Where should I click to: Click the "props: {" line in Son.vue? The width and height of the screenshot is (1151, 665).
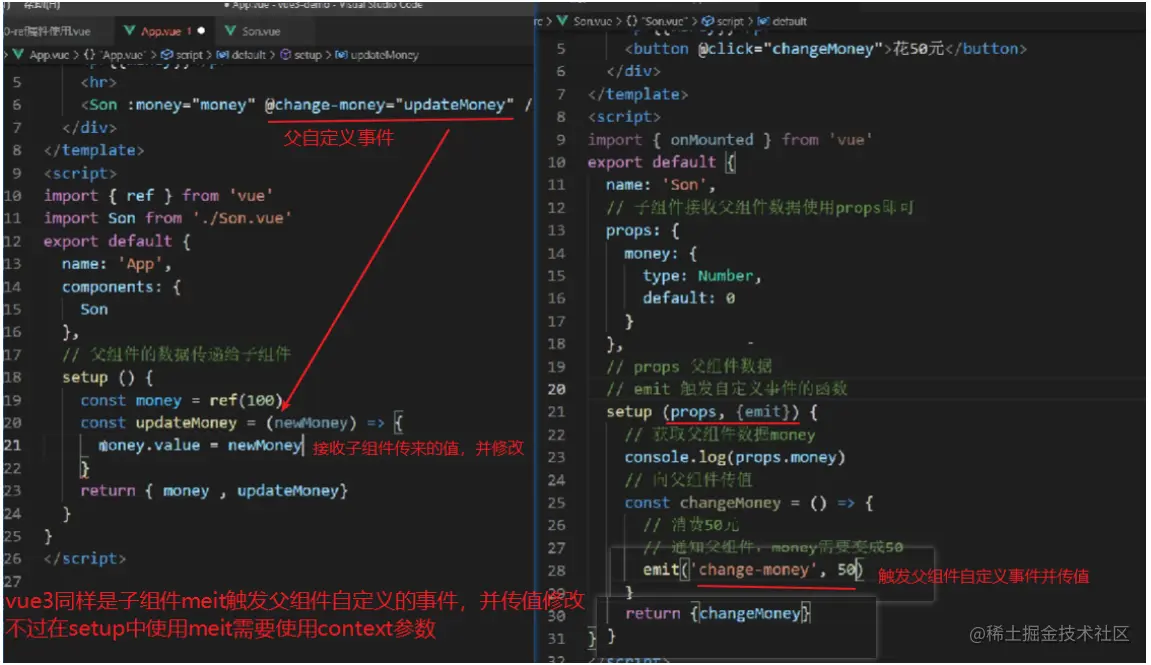tap(642, 230)
